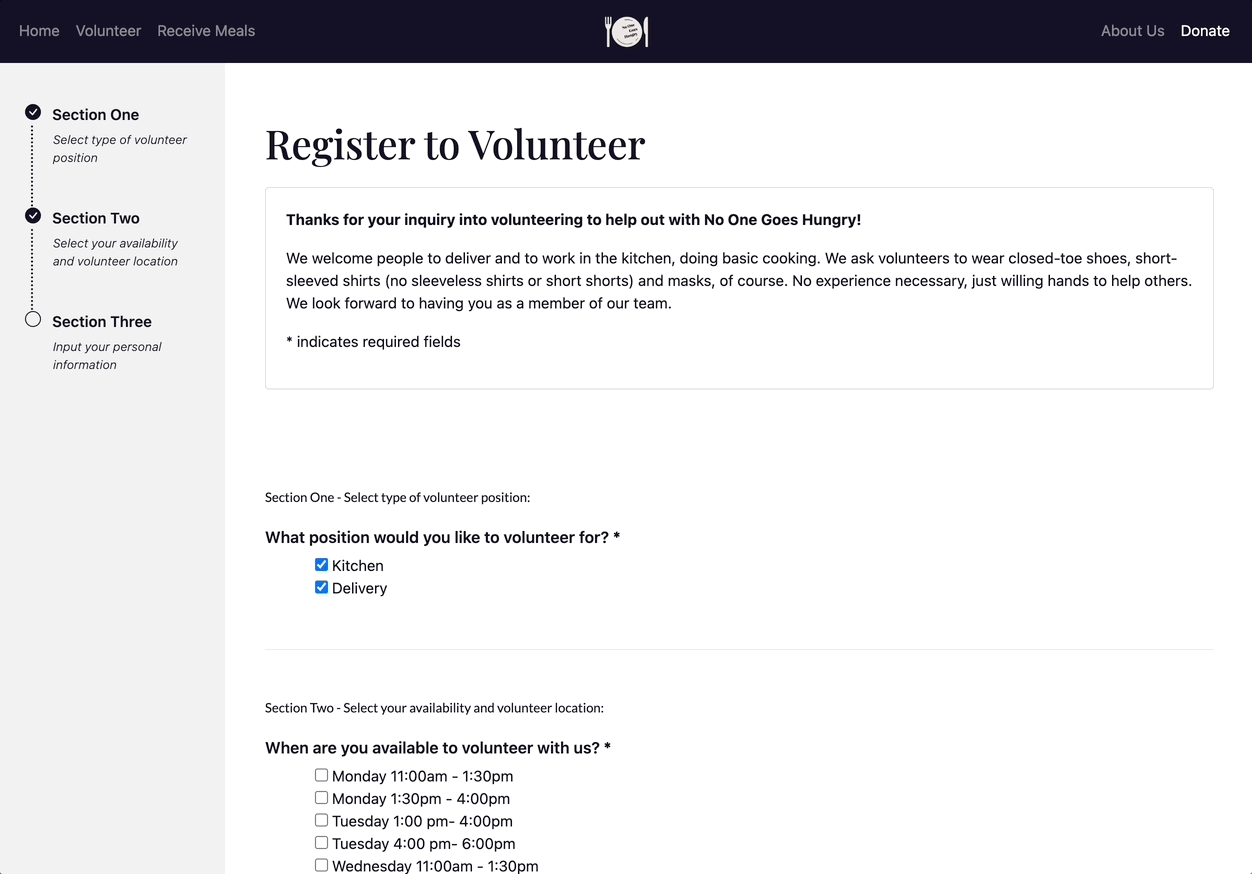Open the About Us page

[x=1132, y=31]
